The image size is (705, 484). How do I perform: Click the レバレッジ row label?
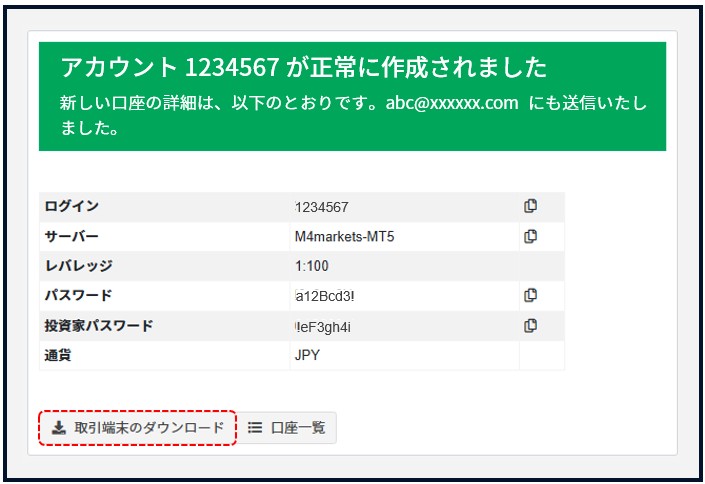coord(78,267)
